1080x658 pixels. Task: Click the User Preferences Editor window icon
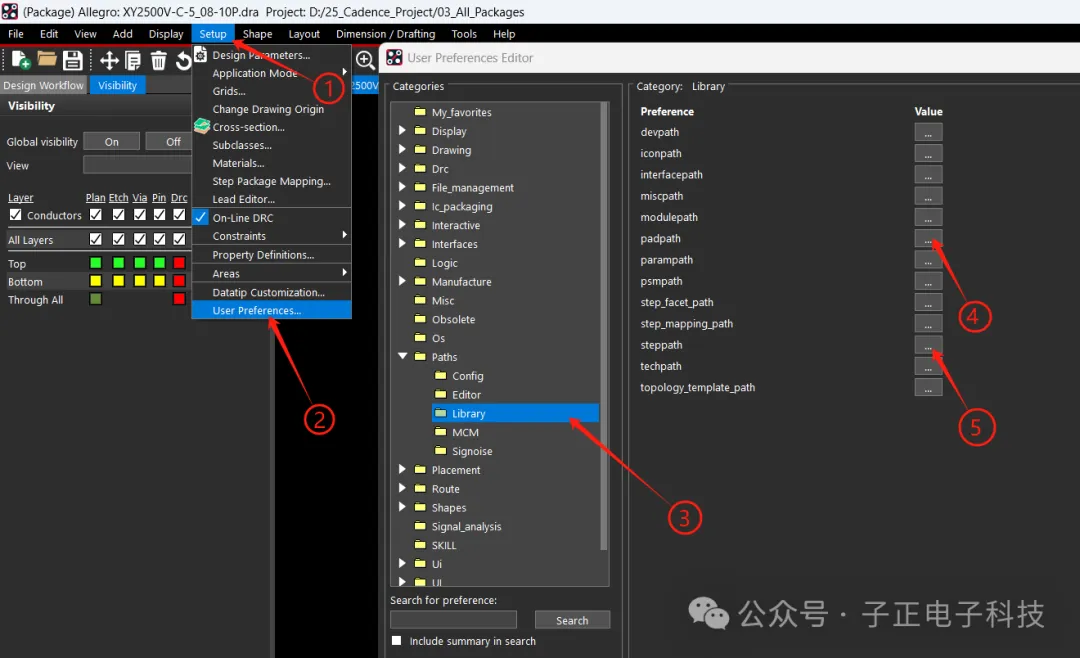(394, 58)
